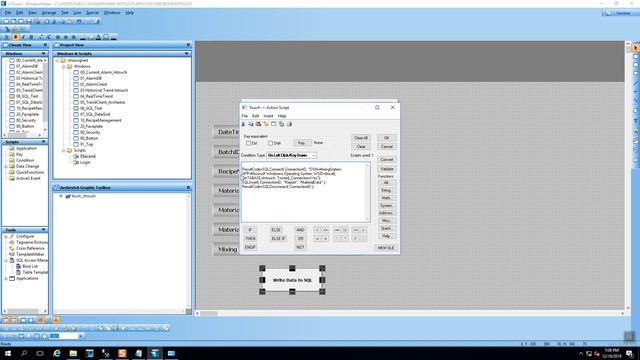Click the Validate button
This screenshot has height=360, width=640.
click(387, 169)
